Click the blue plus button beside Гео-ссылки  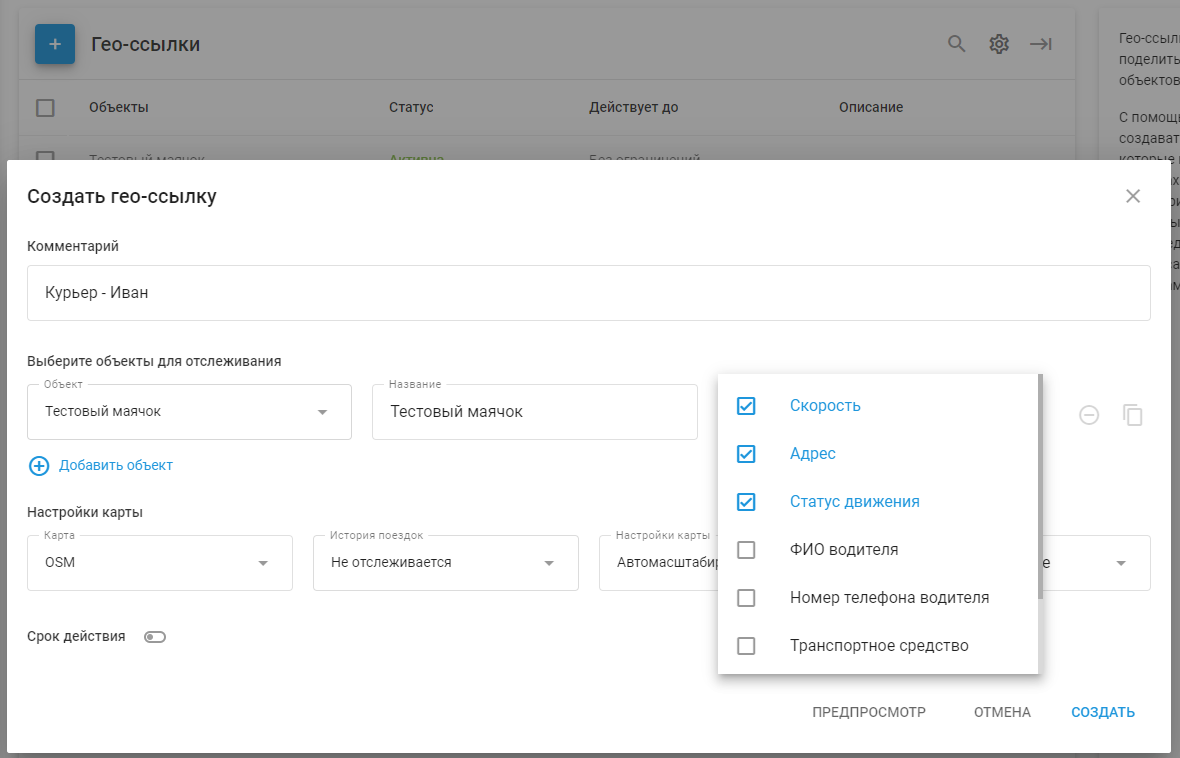(55, 44)
